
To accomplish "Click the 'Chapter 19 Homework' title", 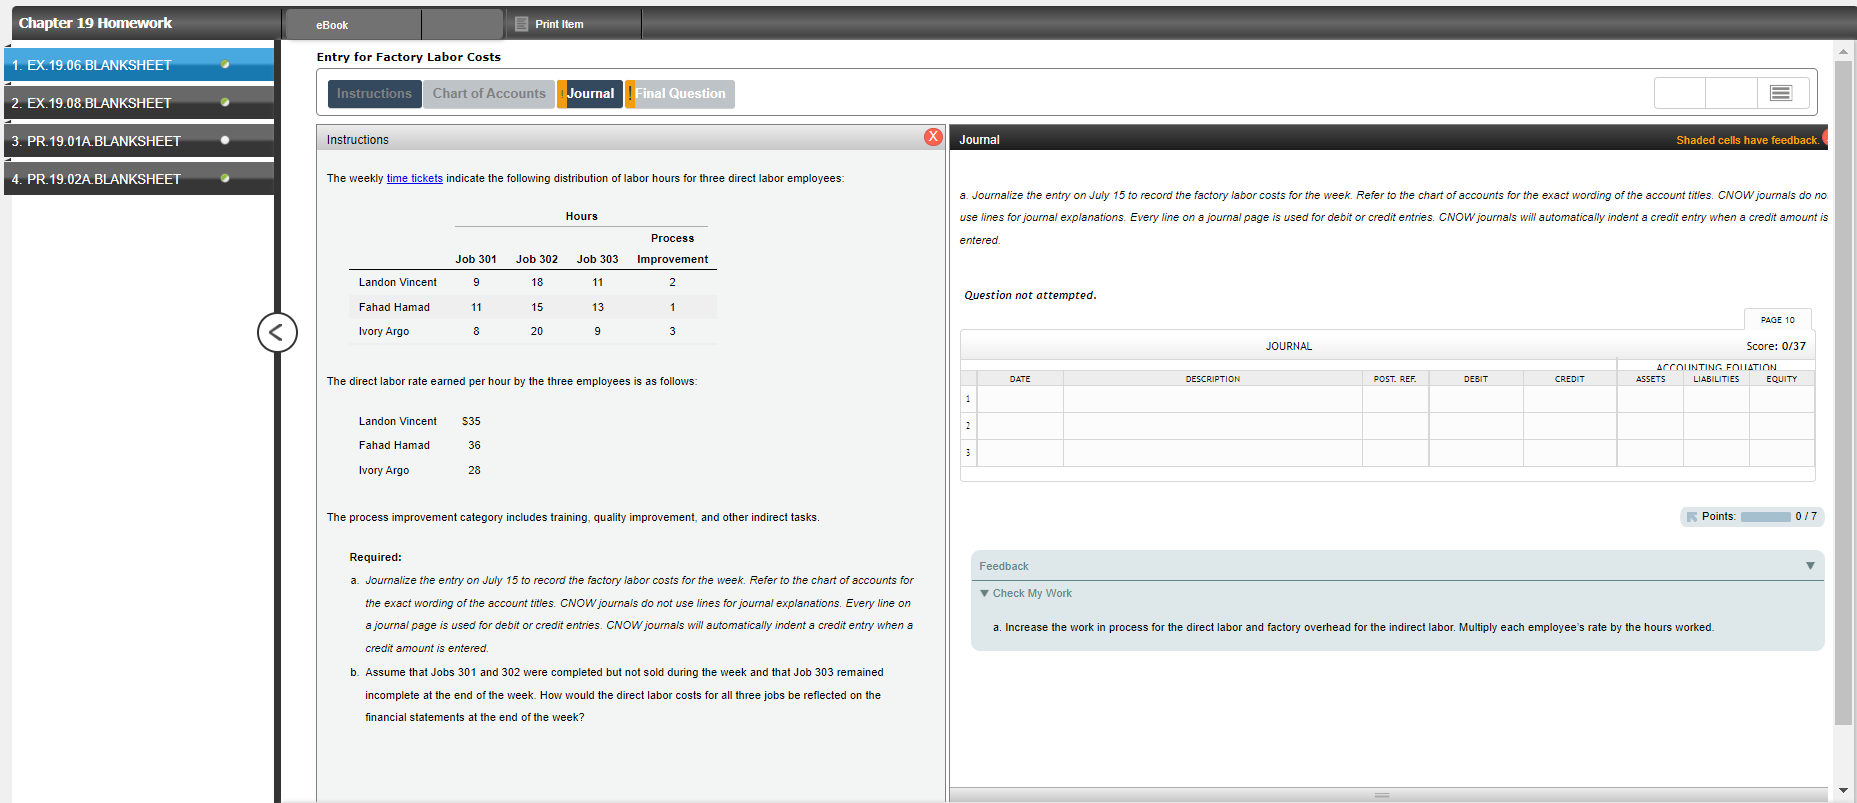I will click(95, 23).
